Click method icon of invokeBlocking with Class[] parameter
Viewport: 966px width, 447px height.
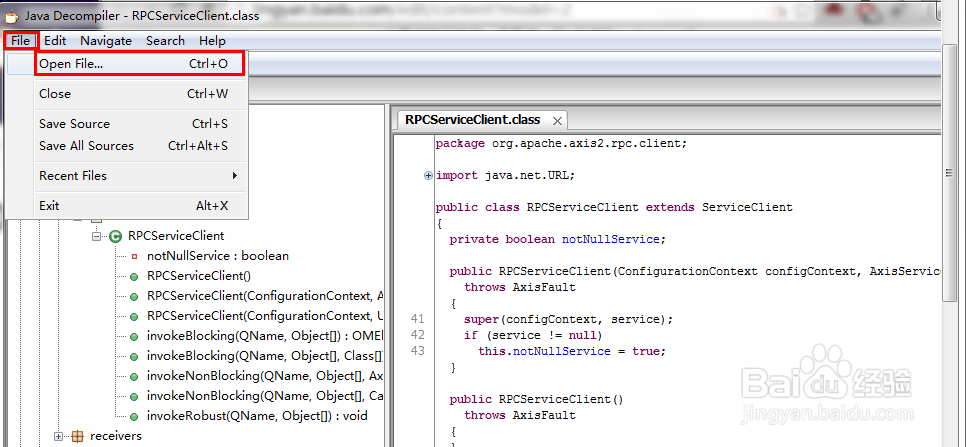(134, 356)
